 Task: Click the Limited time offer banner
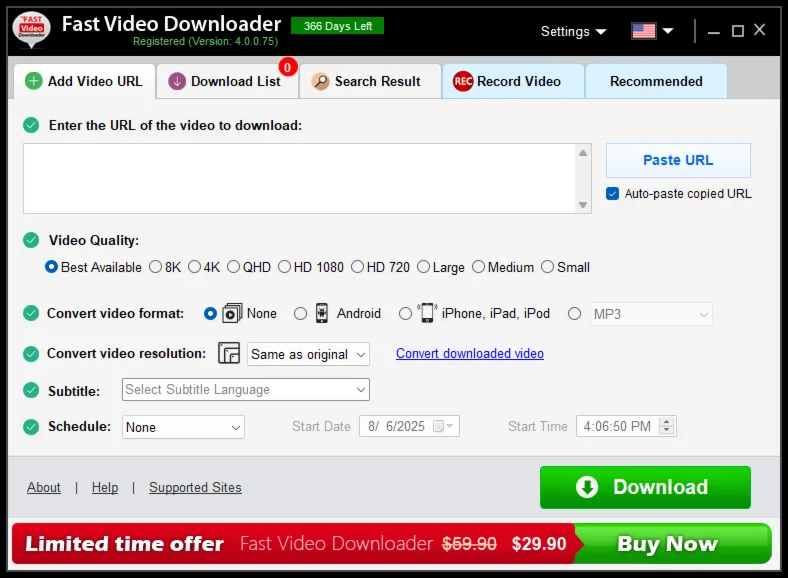coord(293,543)
